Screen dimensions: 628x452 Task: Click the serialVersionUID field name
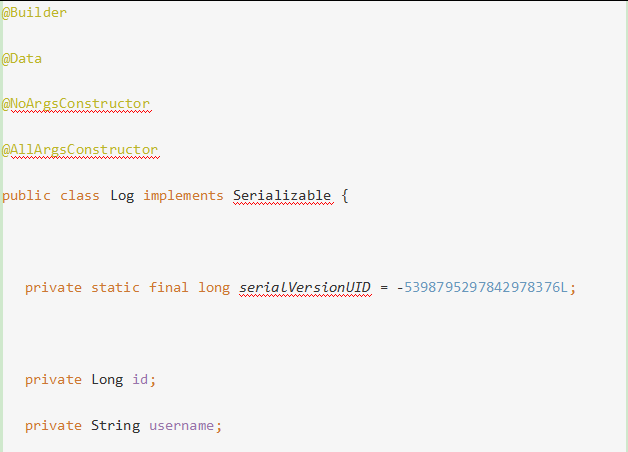pos(305,288)
